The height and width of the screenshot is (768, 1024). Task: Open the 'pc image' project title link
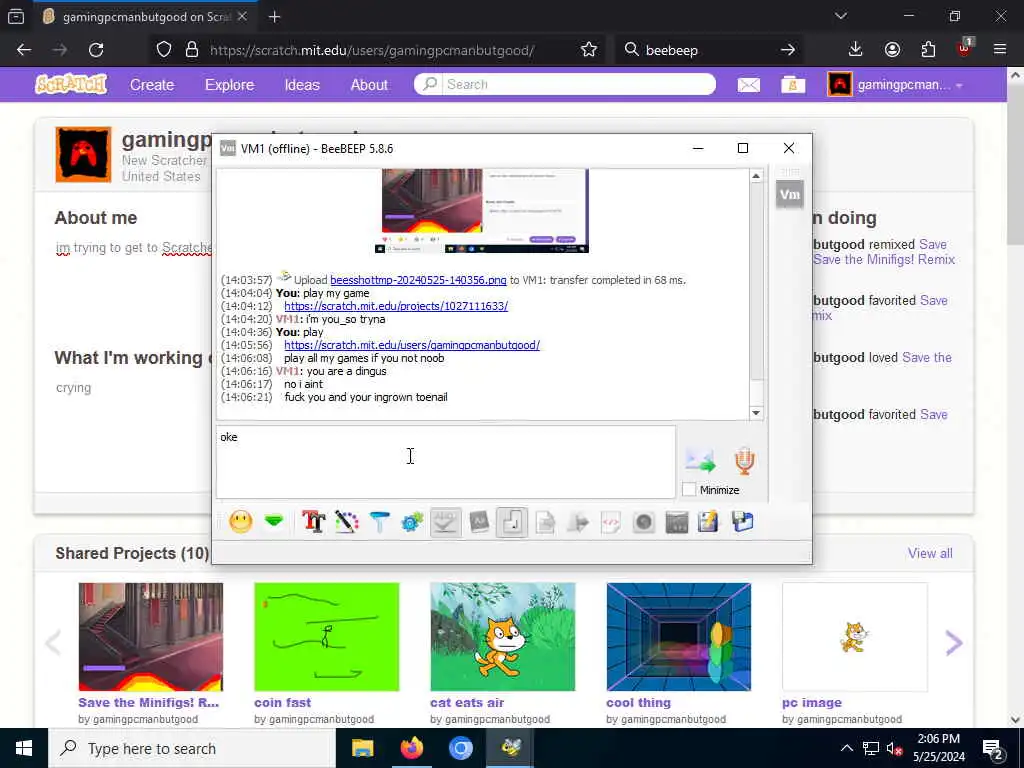[812, 703]
